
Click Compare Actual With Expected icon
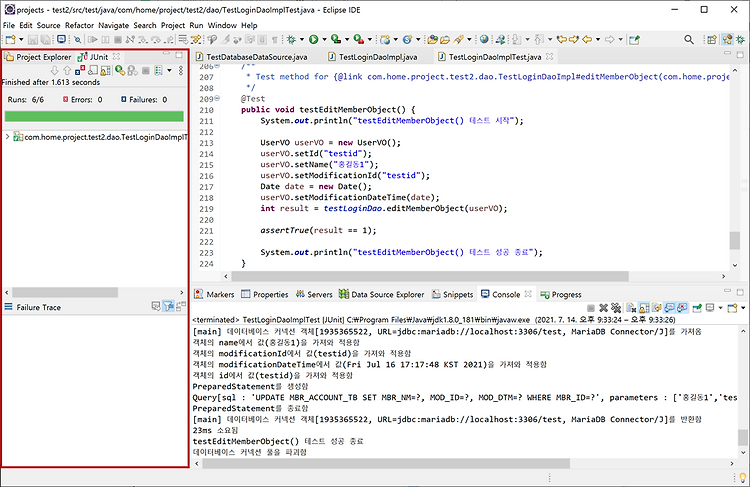pyautogui.click(x=181, y=306)
